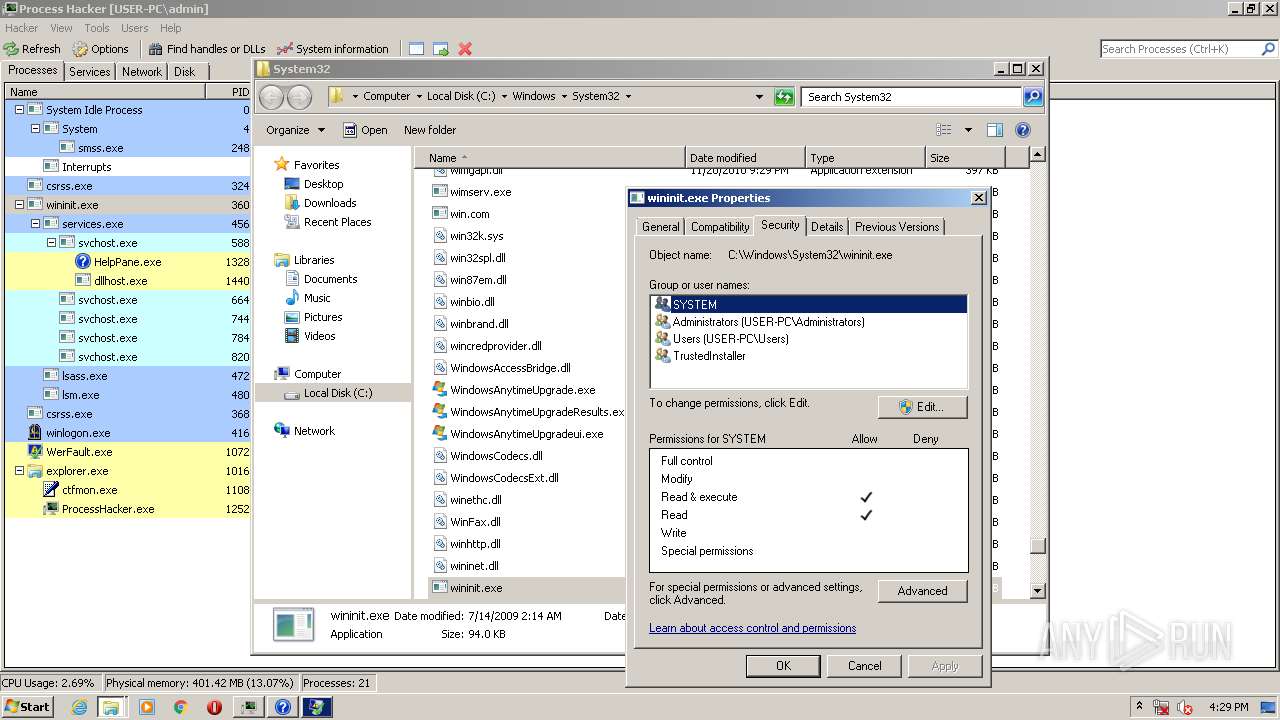Sort the file list by Date modified column

[x=745, y=158]
